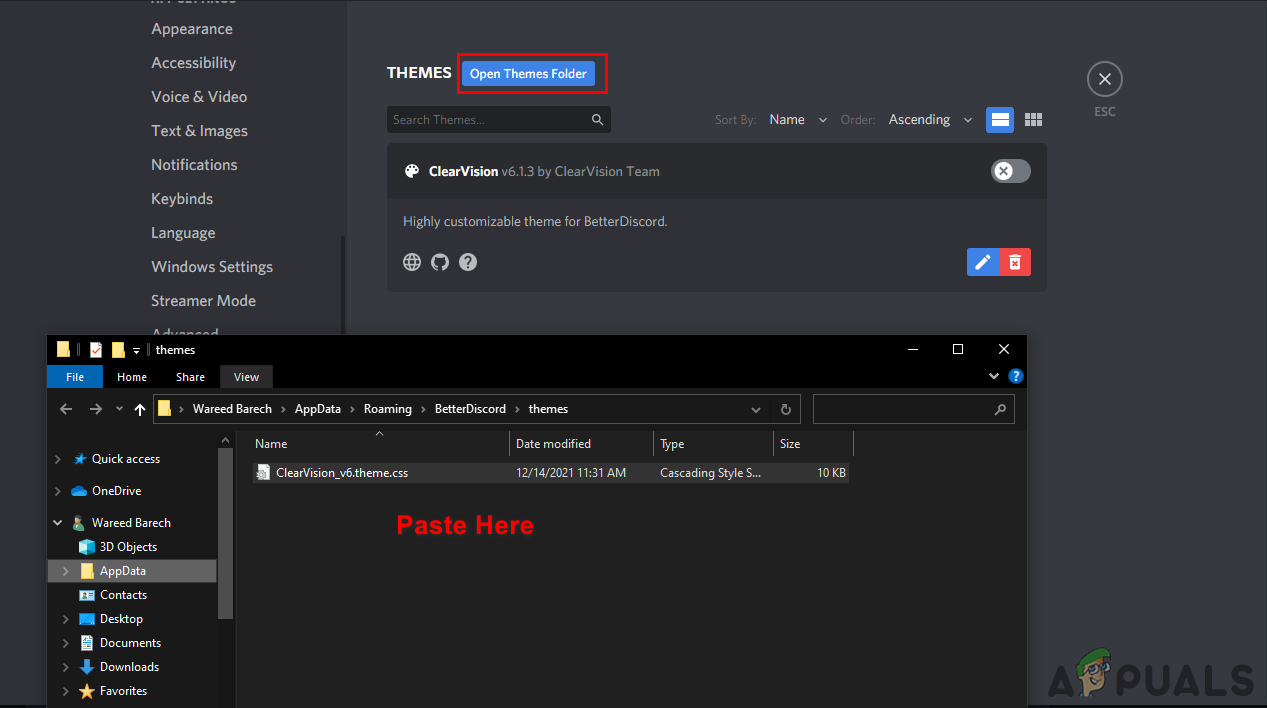Open Accessibility settings

click(193, 63)
